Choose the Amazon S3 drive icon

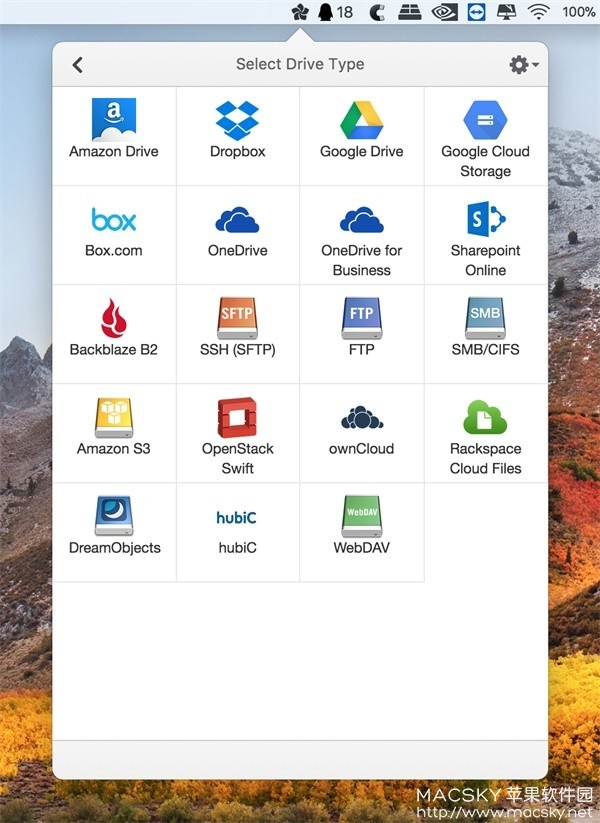[x=114, y=418]
